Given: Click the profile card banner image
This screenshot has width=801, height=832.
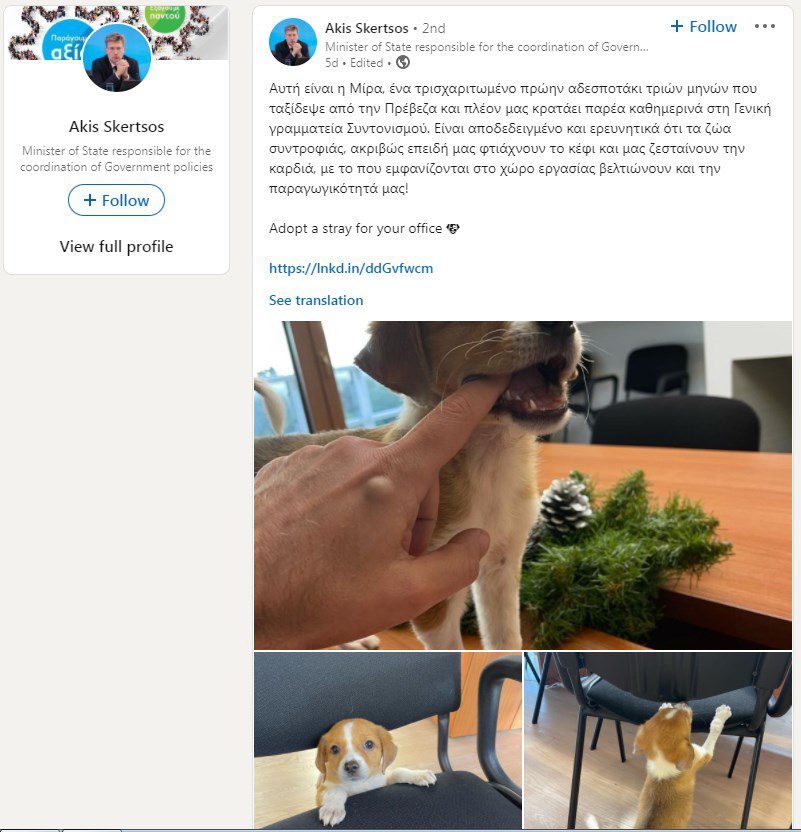Looking at the screenshot, I should (x=117, y=33).
